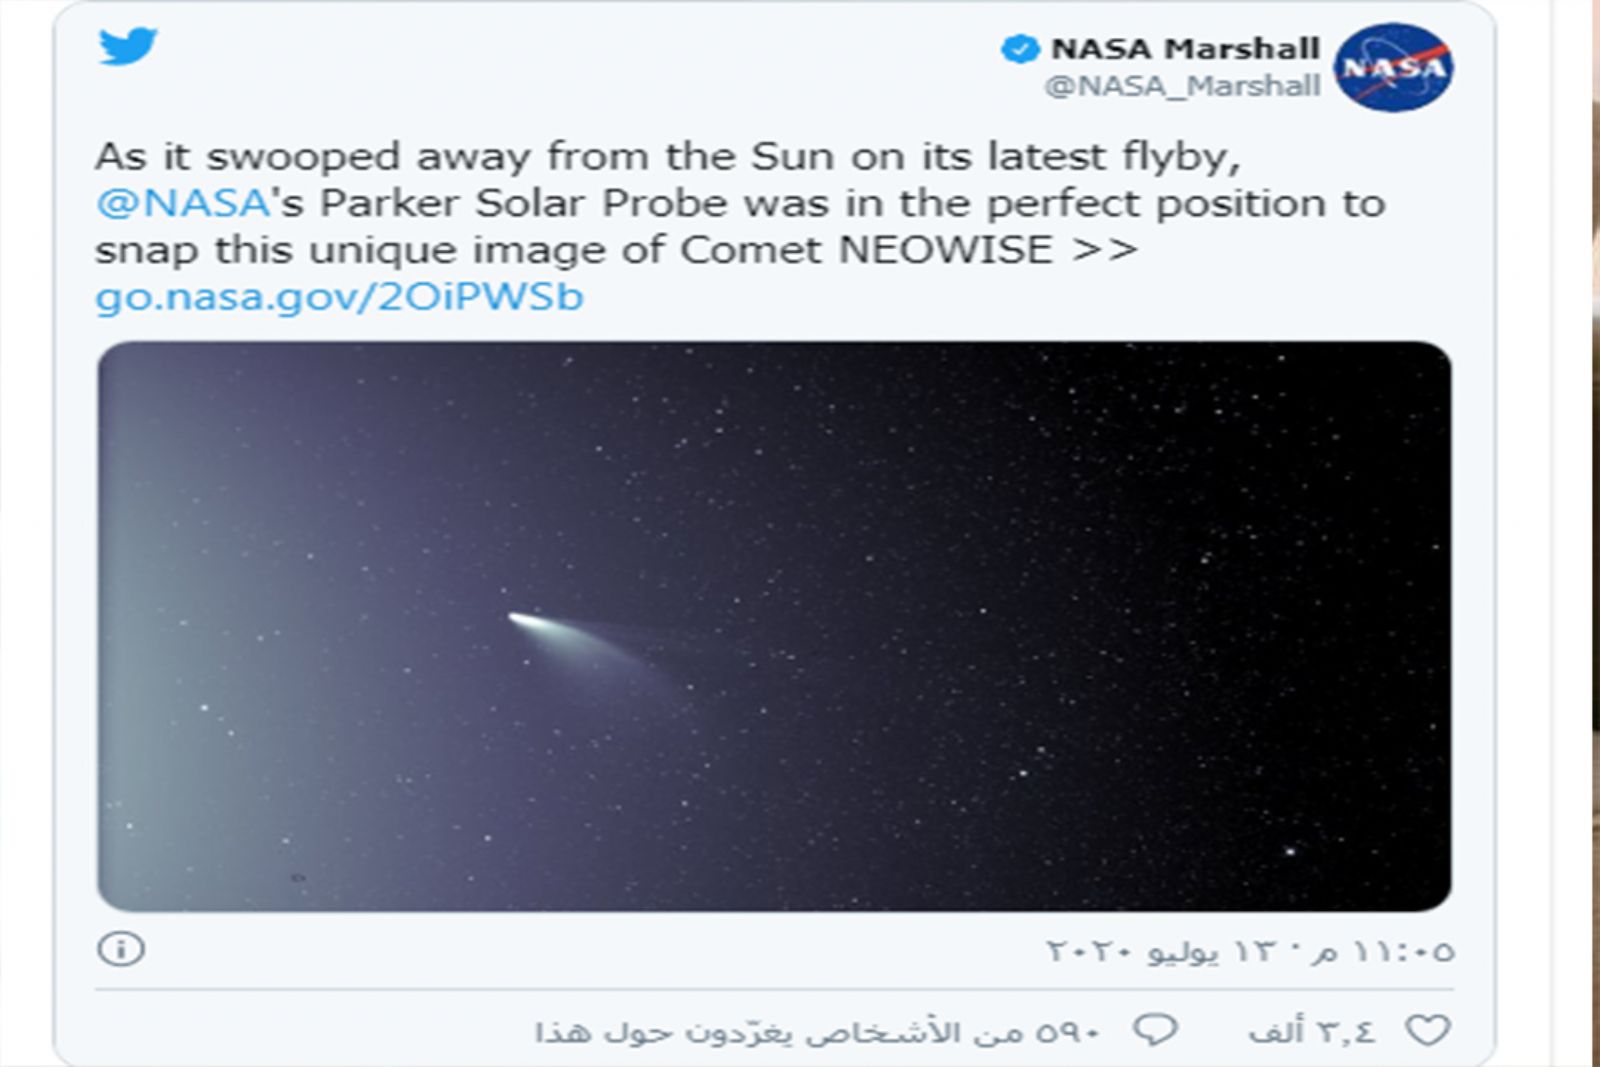Open the @NASA_Marshall handle link
This screenshot has height=1067, width=1600.
click(x=1182, y=87)
